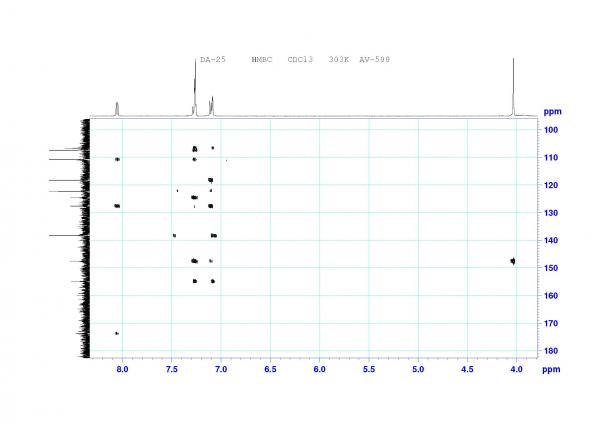Image resolution: width=600 pixels, height=424 pixels.
Task: Select the cross peak at 7.07 ppm, 138 ppm
Action: coord(214,236)
